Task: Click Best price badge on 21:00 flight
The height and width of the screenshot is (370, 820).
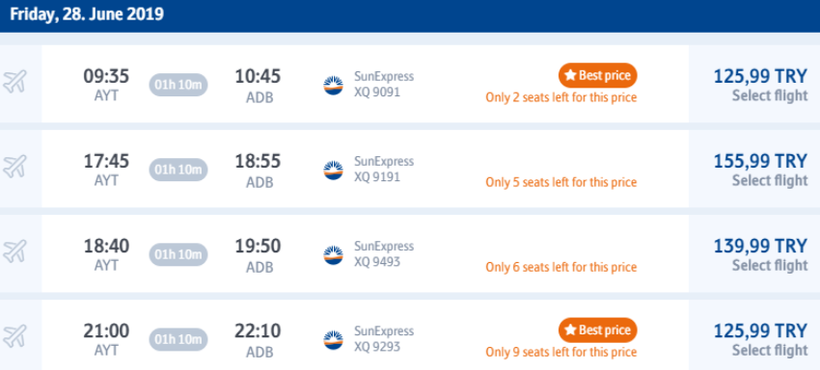Action: [598, 330]
